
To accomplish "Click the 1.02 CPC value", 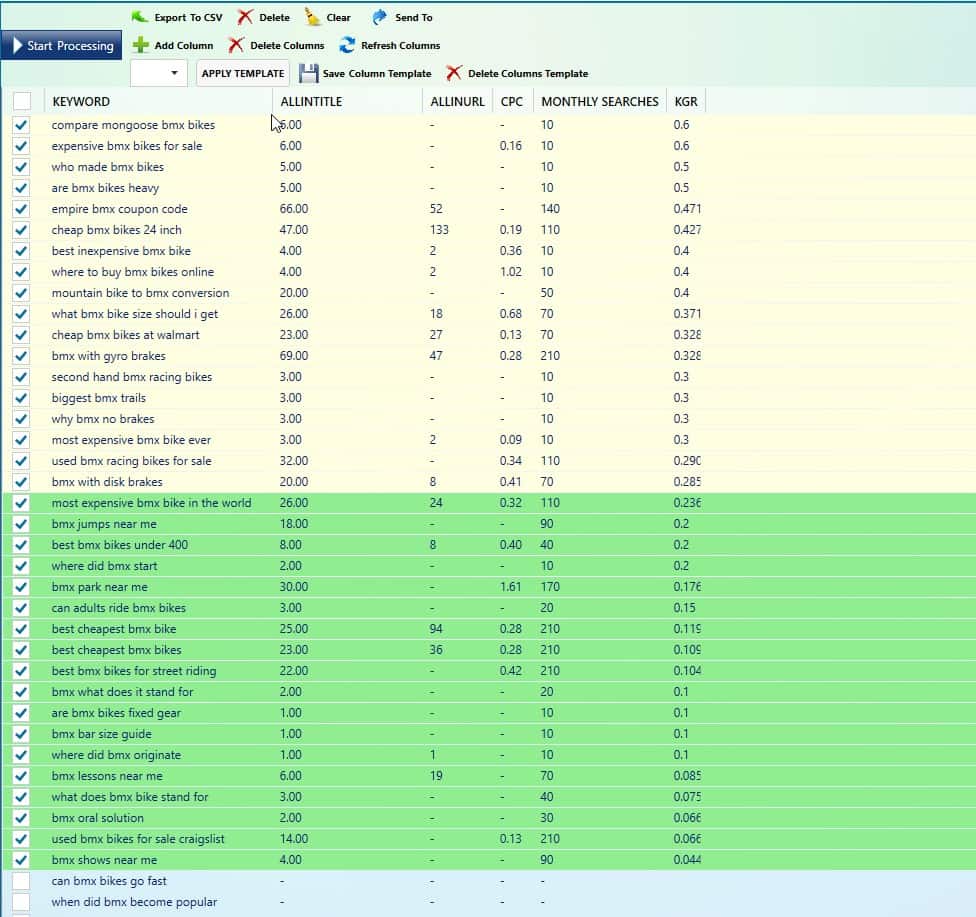I will pos(510,272).
